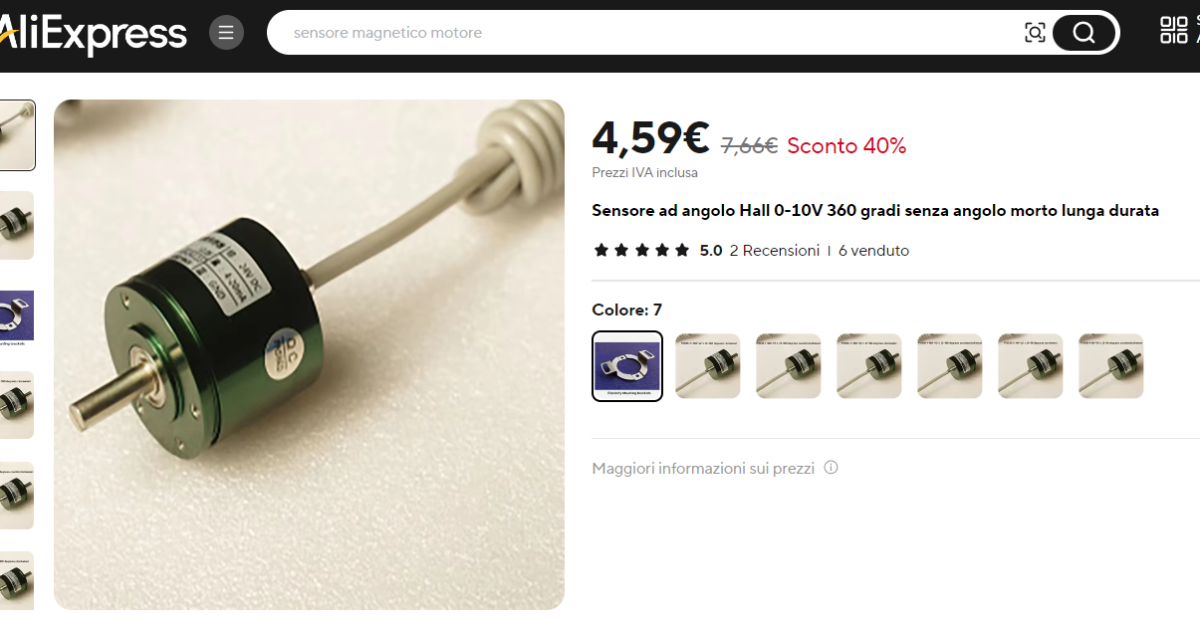This screenshot has width=1200, height=623.
Task: Click the AliExpress logo
Action: point(93,34)
